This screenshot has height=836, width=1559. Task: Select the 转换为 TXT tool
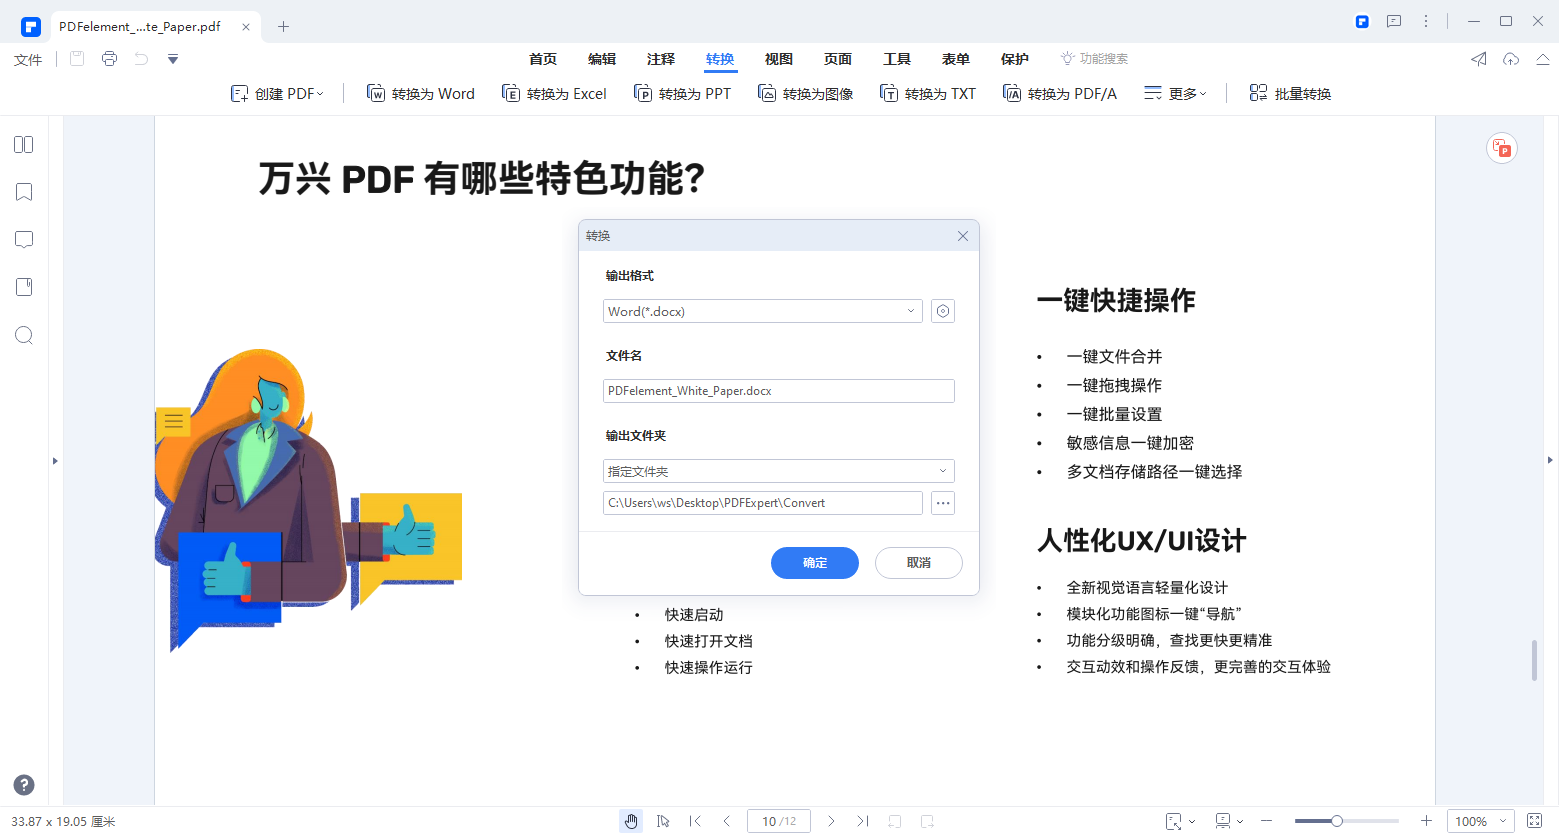tap(927, 93)
